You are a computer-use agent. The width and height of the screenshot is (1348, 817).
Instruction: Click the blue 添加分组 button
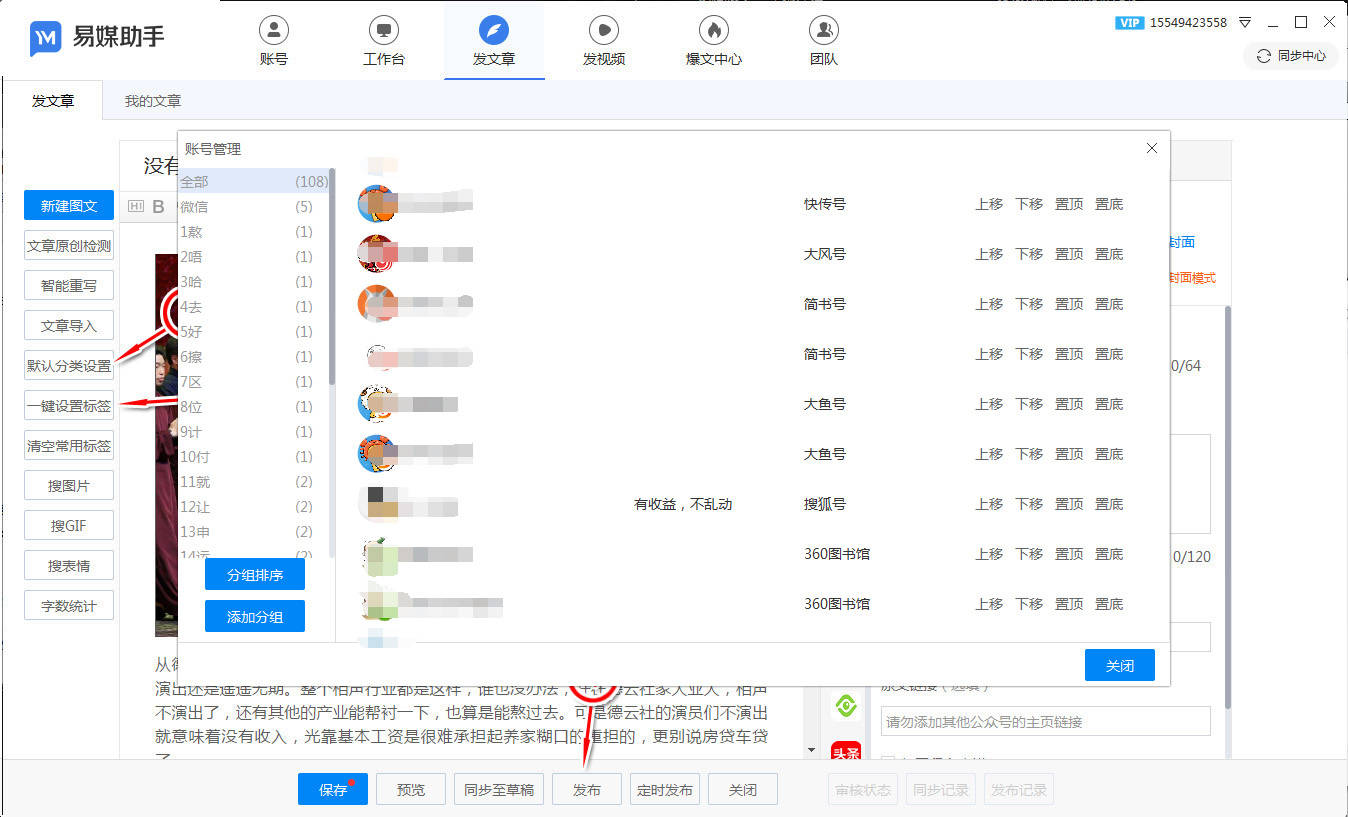click(254, 617)
